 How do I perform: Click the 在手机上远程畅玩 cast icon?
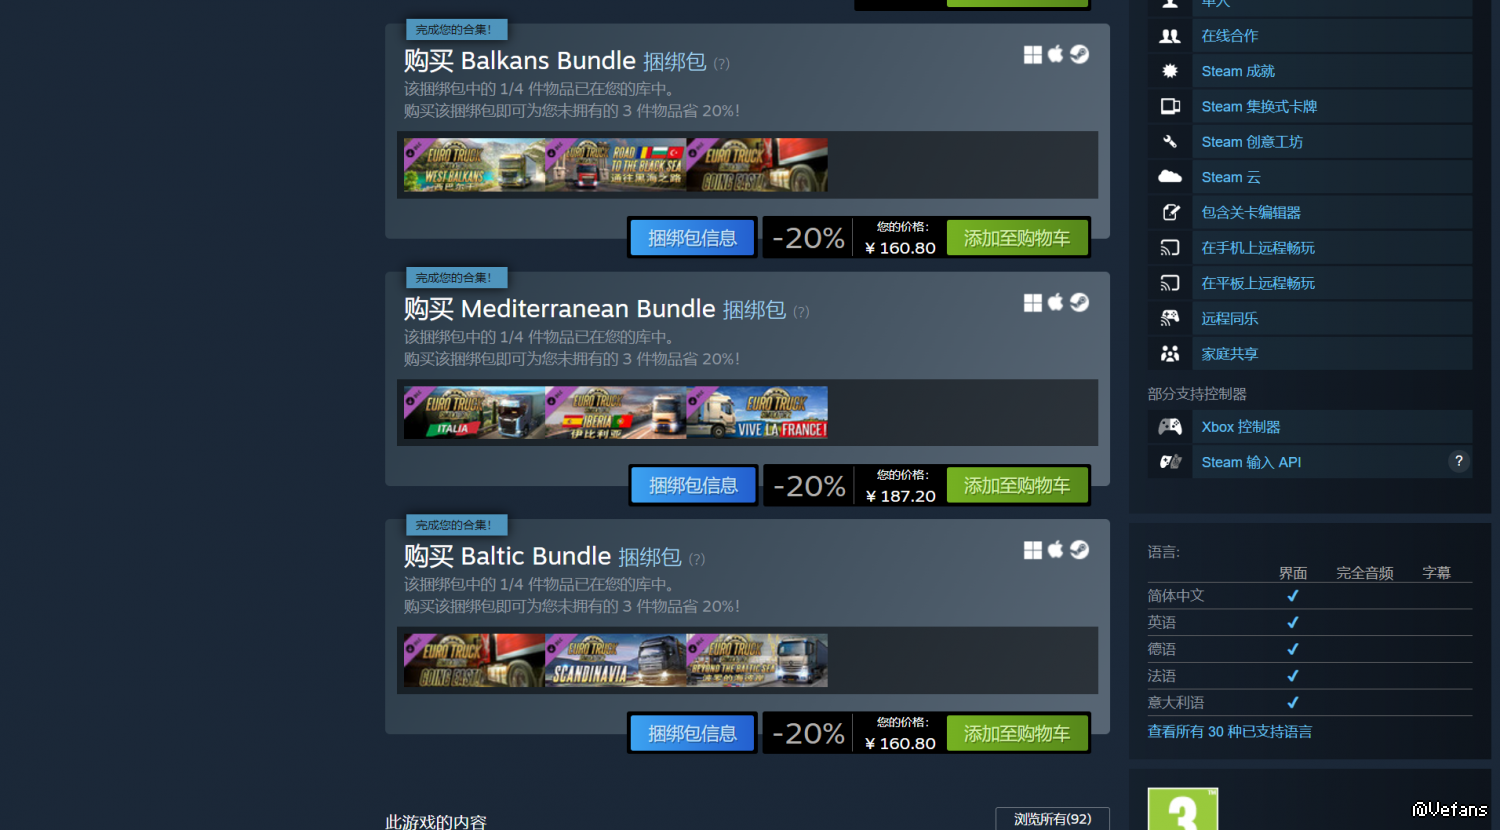pos(1169,248)
